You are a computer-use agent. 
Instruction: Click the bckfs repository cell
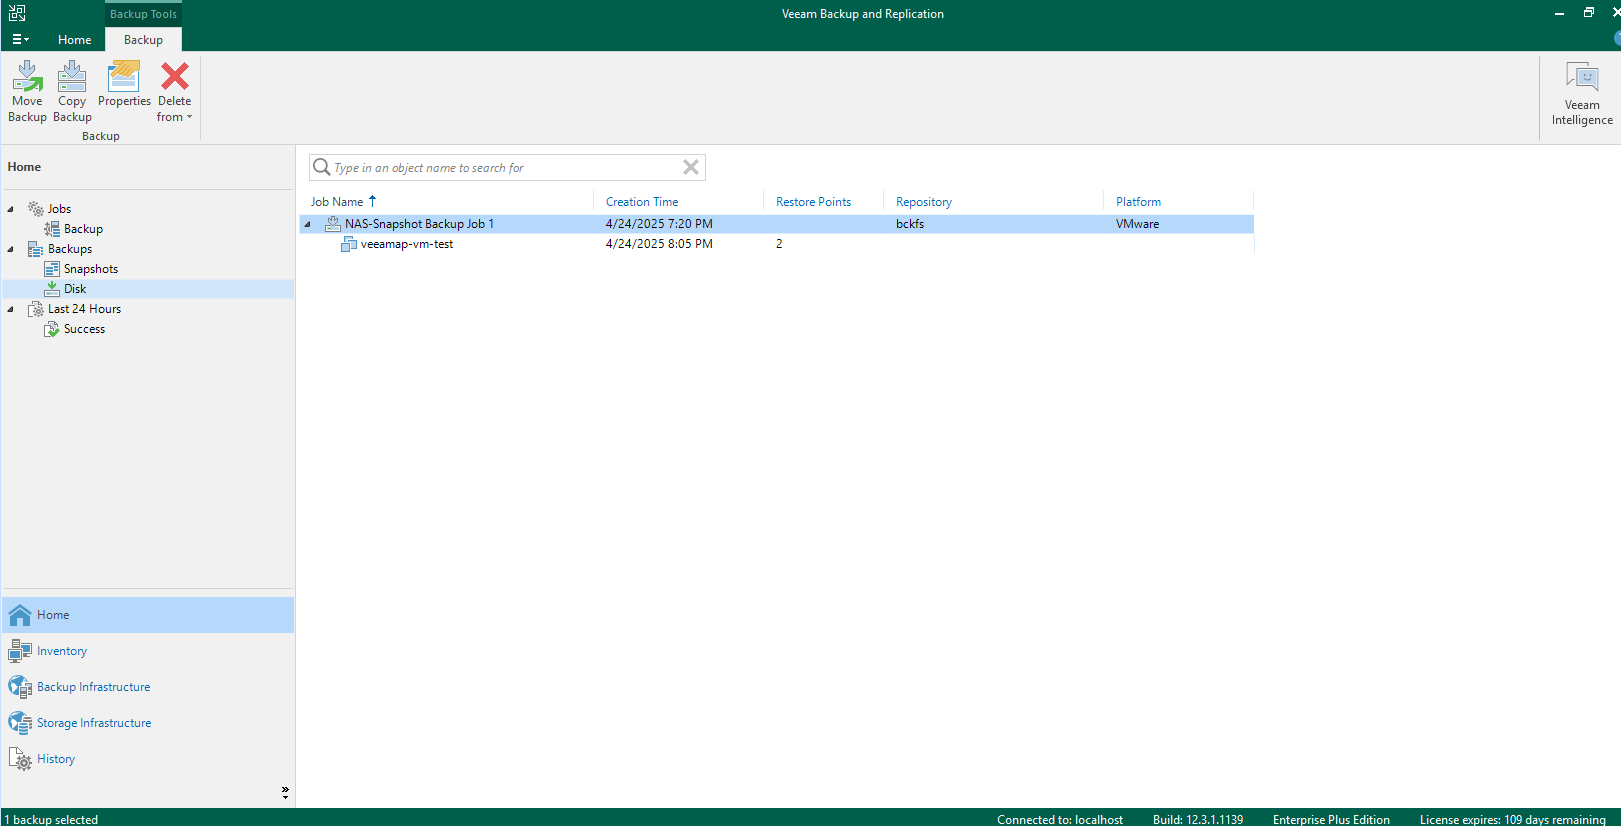[910, 224]
